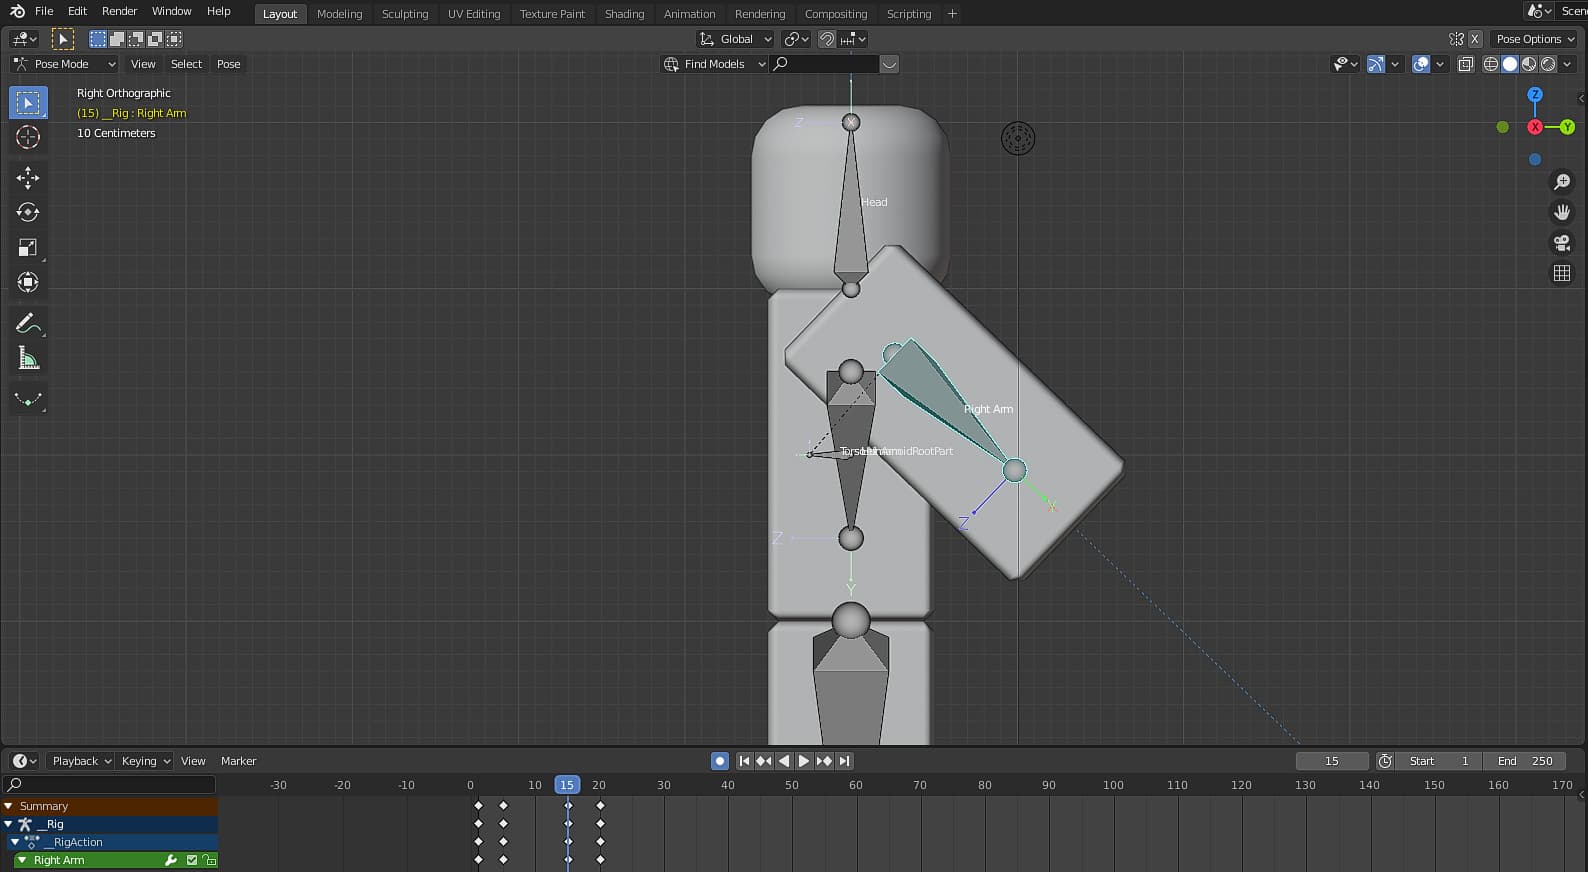
Task: Select the Rotate tool
Action: tap(28, 212)
